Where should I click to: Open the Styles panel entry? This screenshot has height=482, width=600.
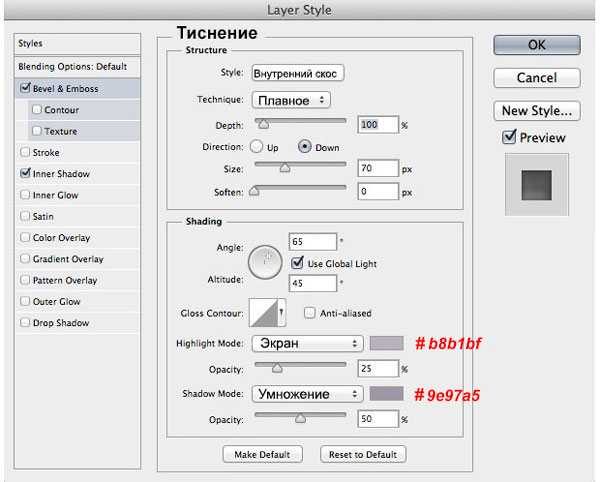click(77, 44)
